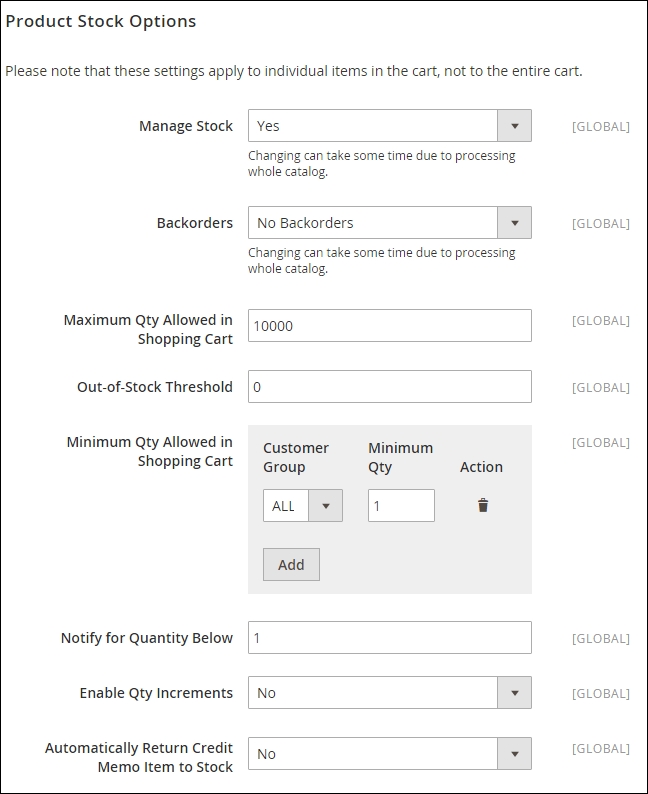Click the Notify for Quantity Below label

147,638
